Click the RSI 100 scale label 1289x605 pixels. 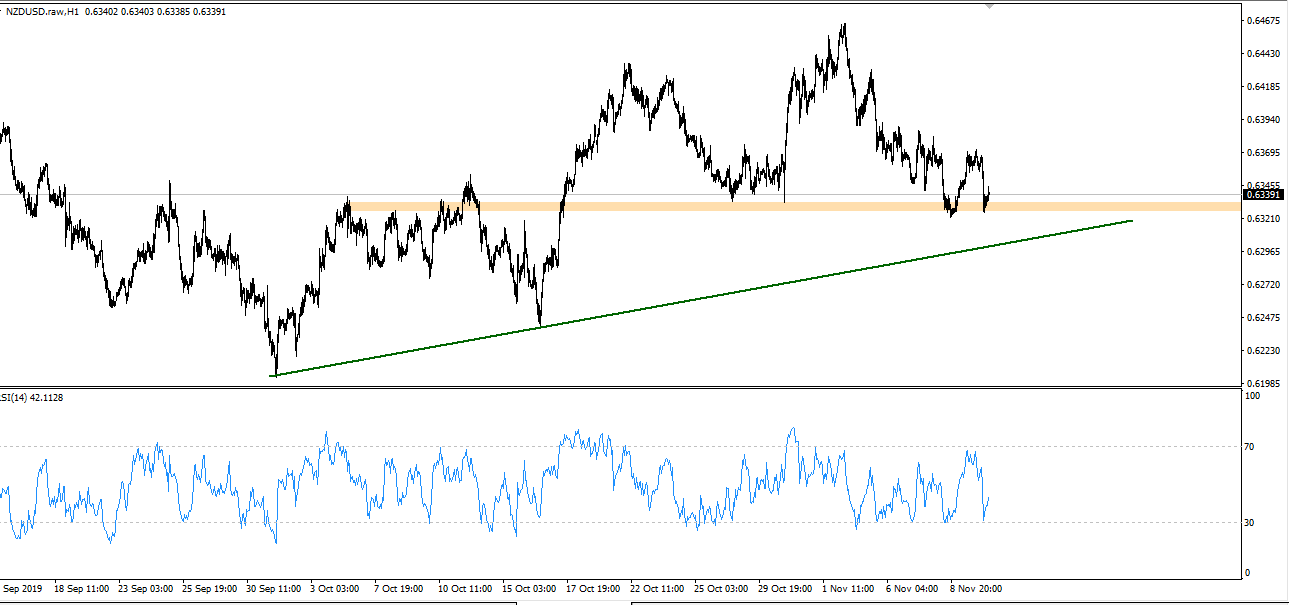[x=1250, y=396]
